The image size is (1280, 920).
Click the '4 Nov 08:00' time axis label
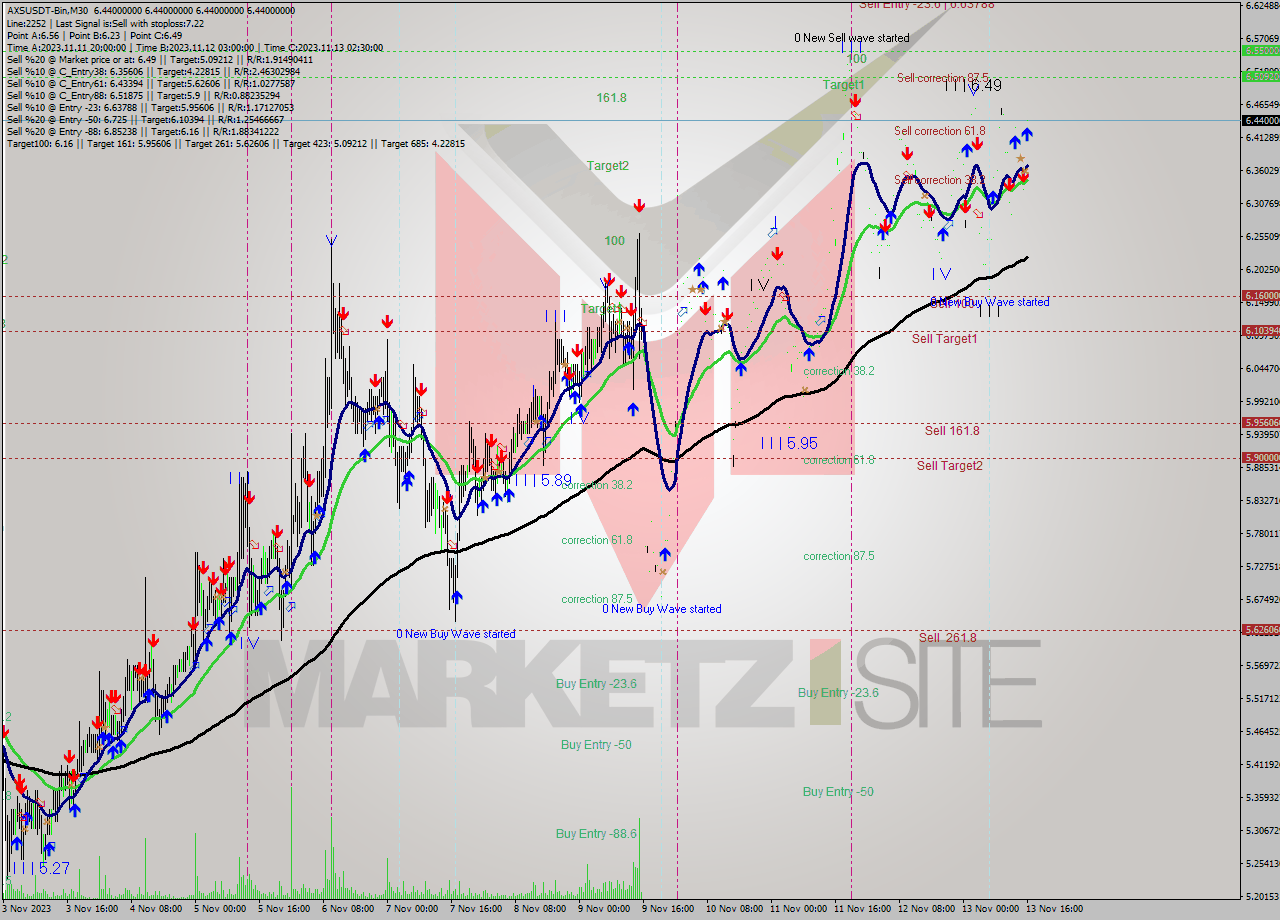157,909
